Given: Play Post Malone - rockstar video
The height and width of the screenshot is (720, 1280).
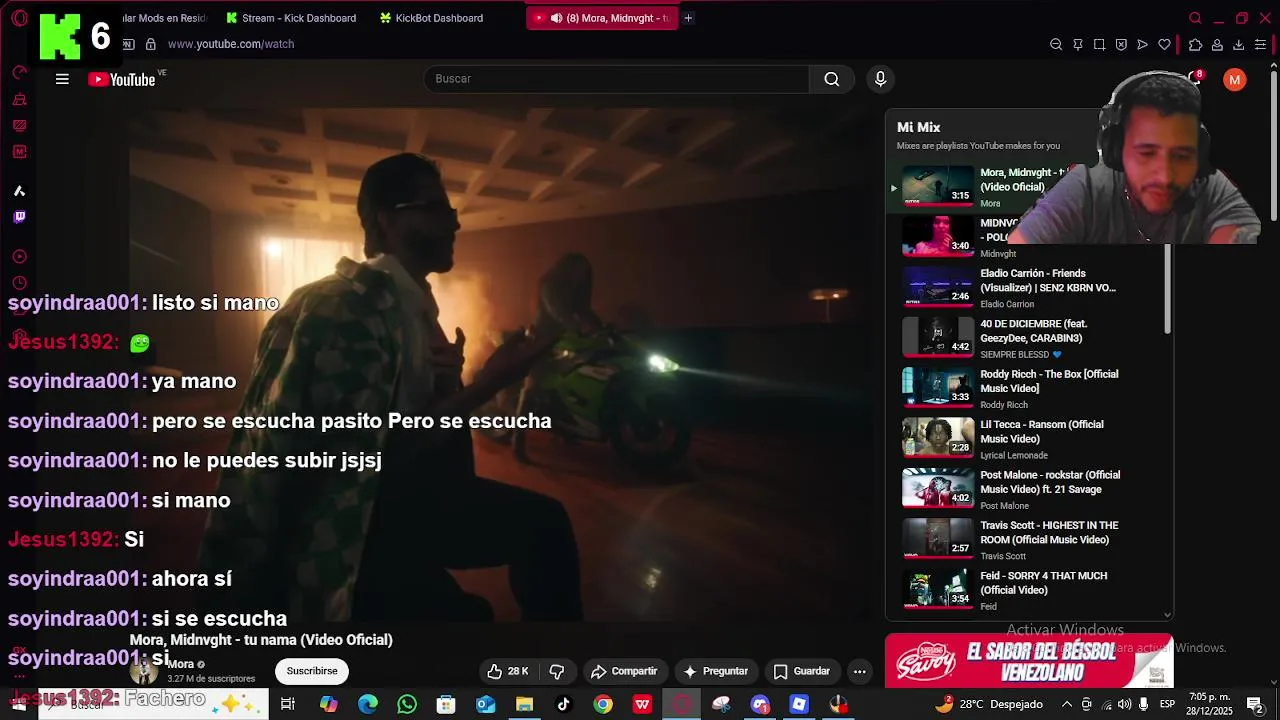Looking at the screenshot, I should point(1025,489).
